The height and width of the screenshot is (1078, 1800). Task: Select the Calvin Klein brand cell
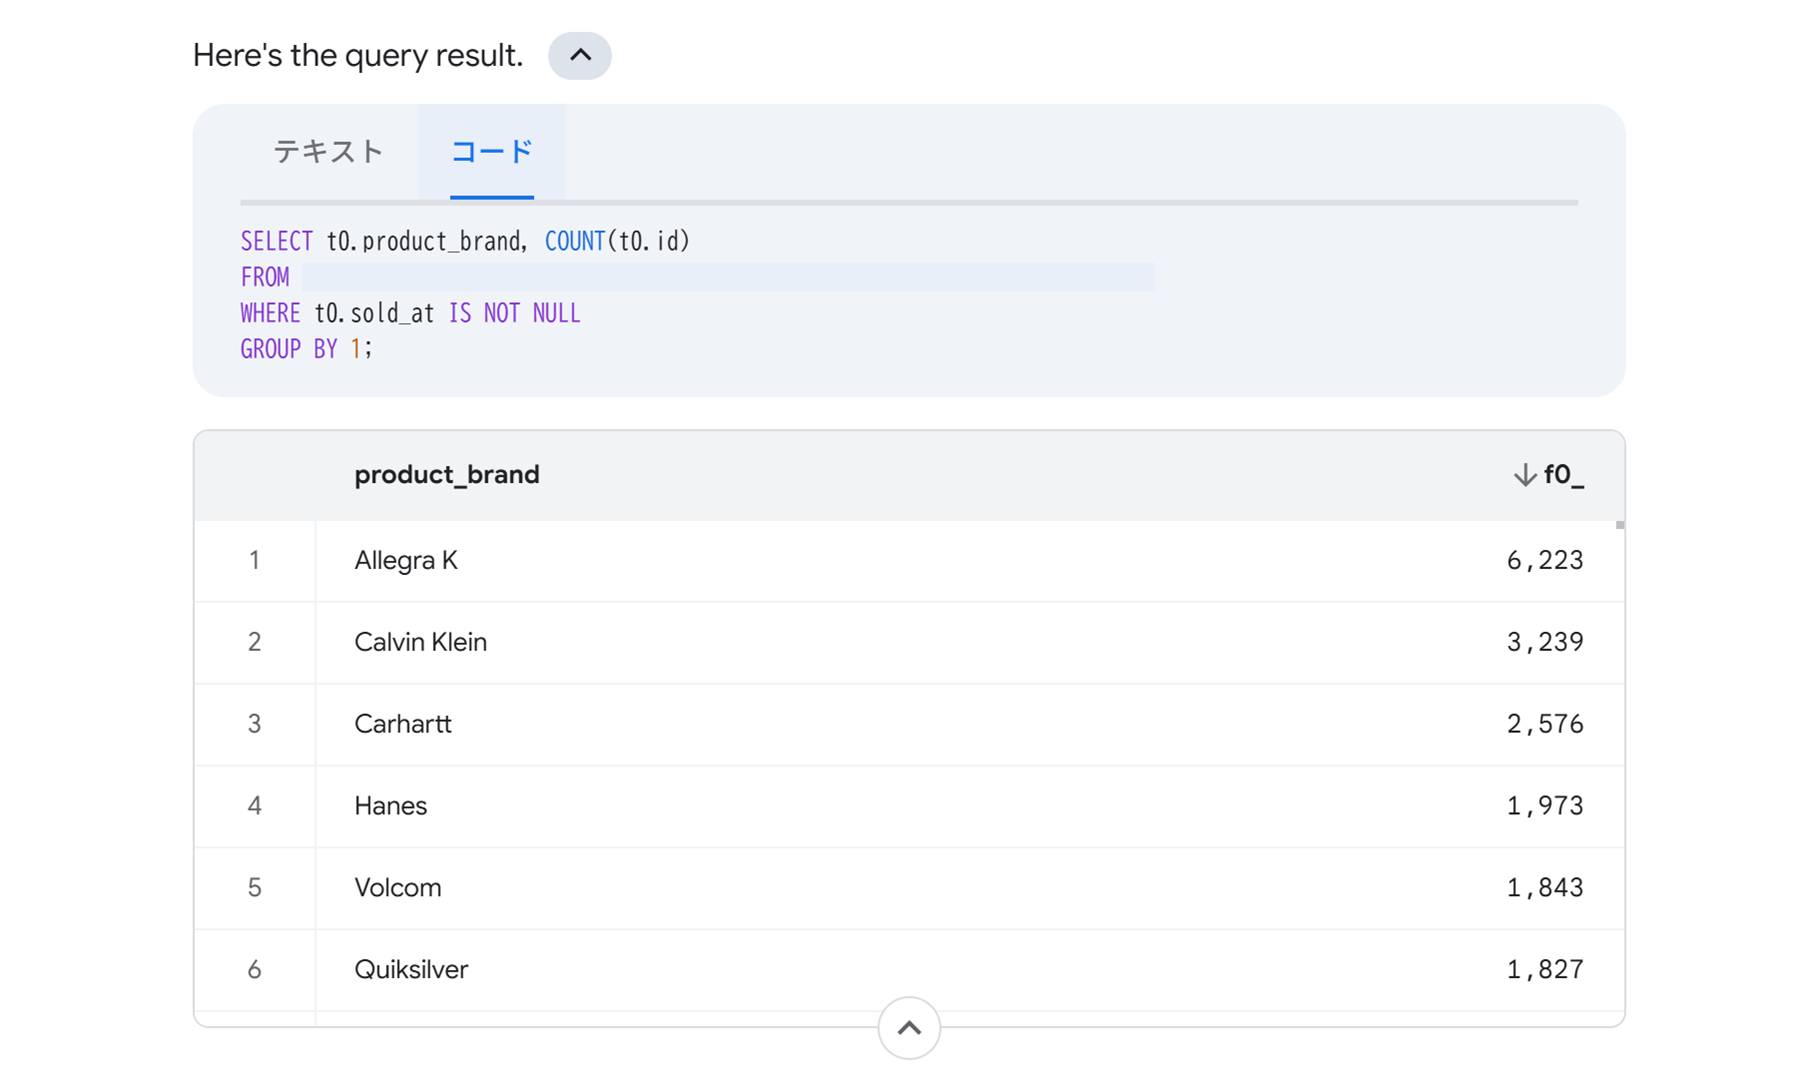click(x=421, y=642)
